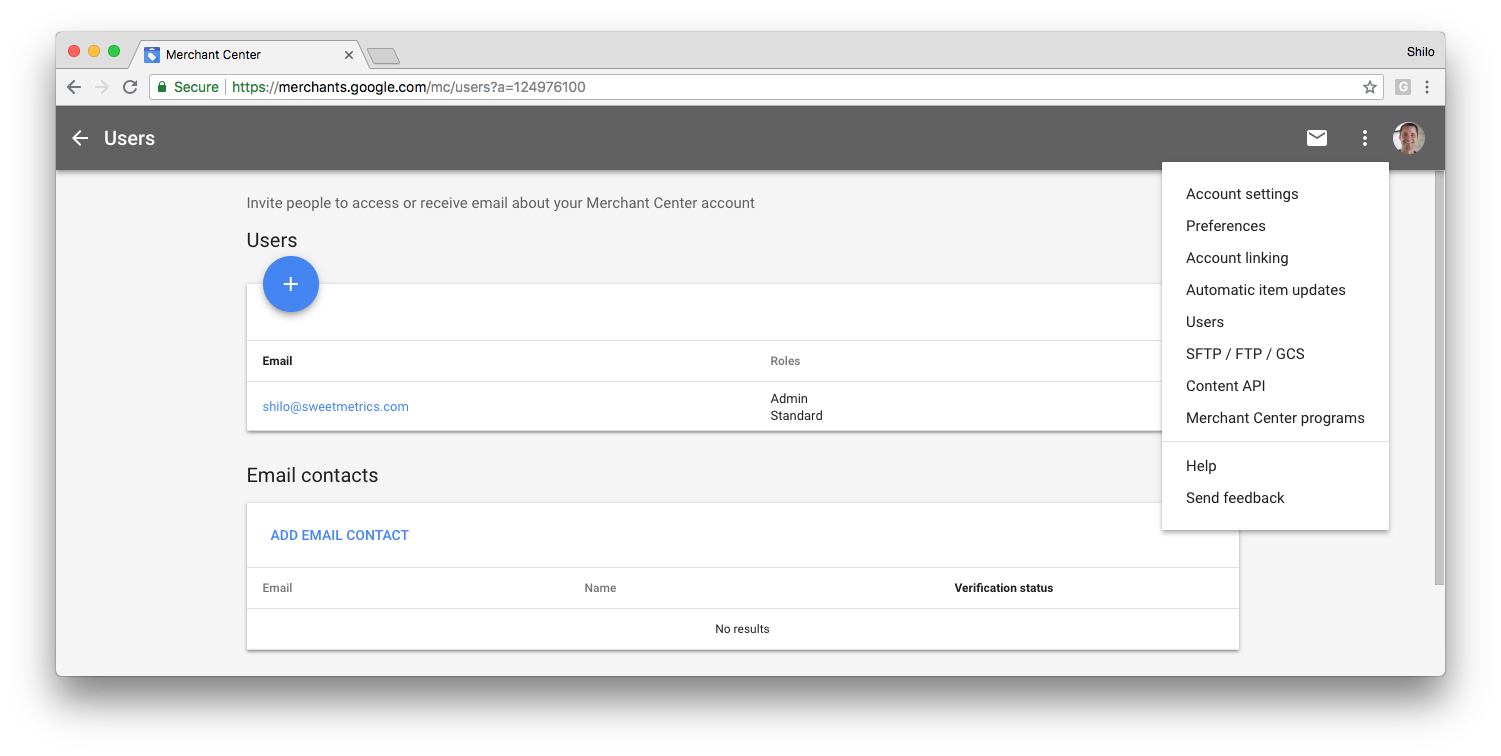The width and height of the screenshot is (1501, 756).
Task: Click the page vertical scrollbar
Action: 1439,378
